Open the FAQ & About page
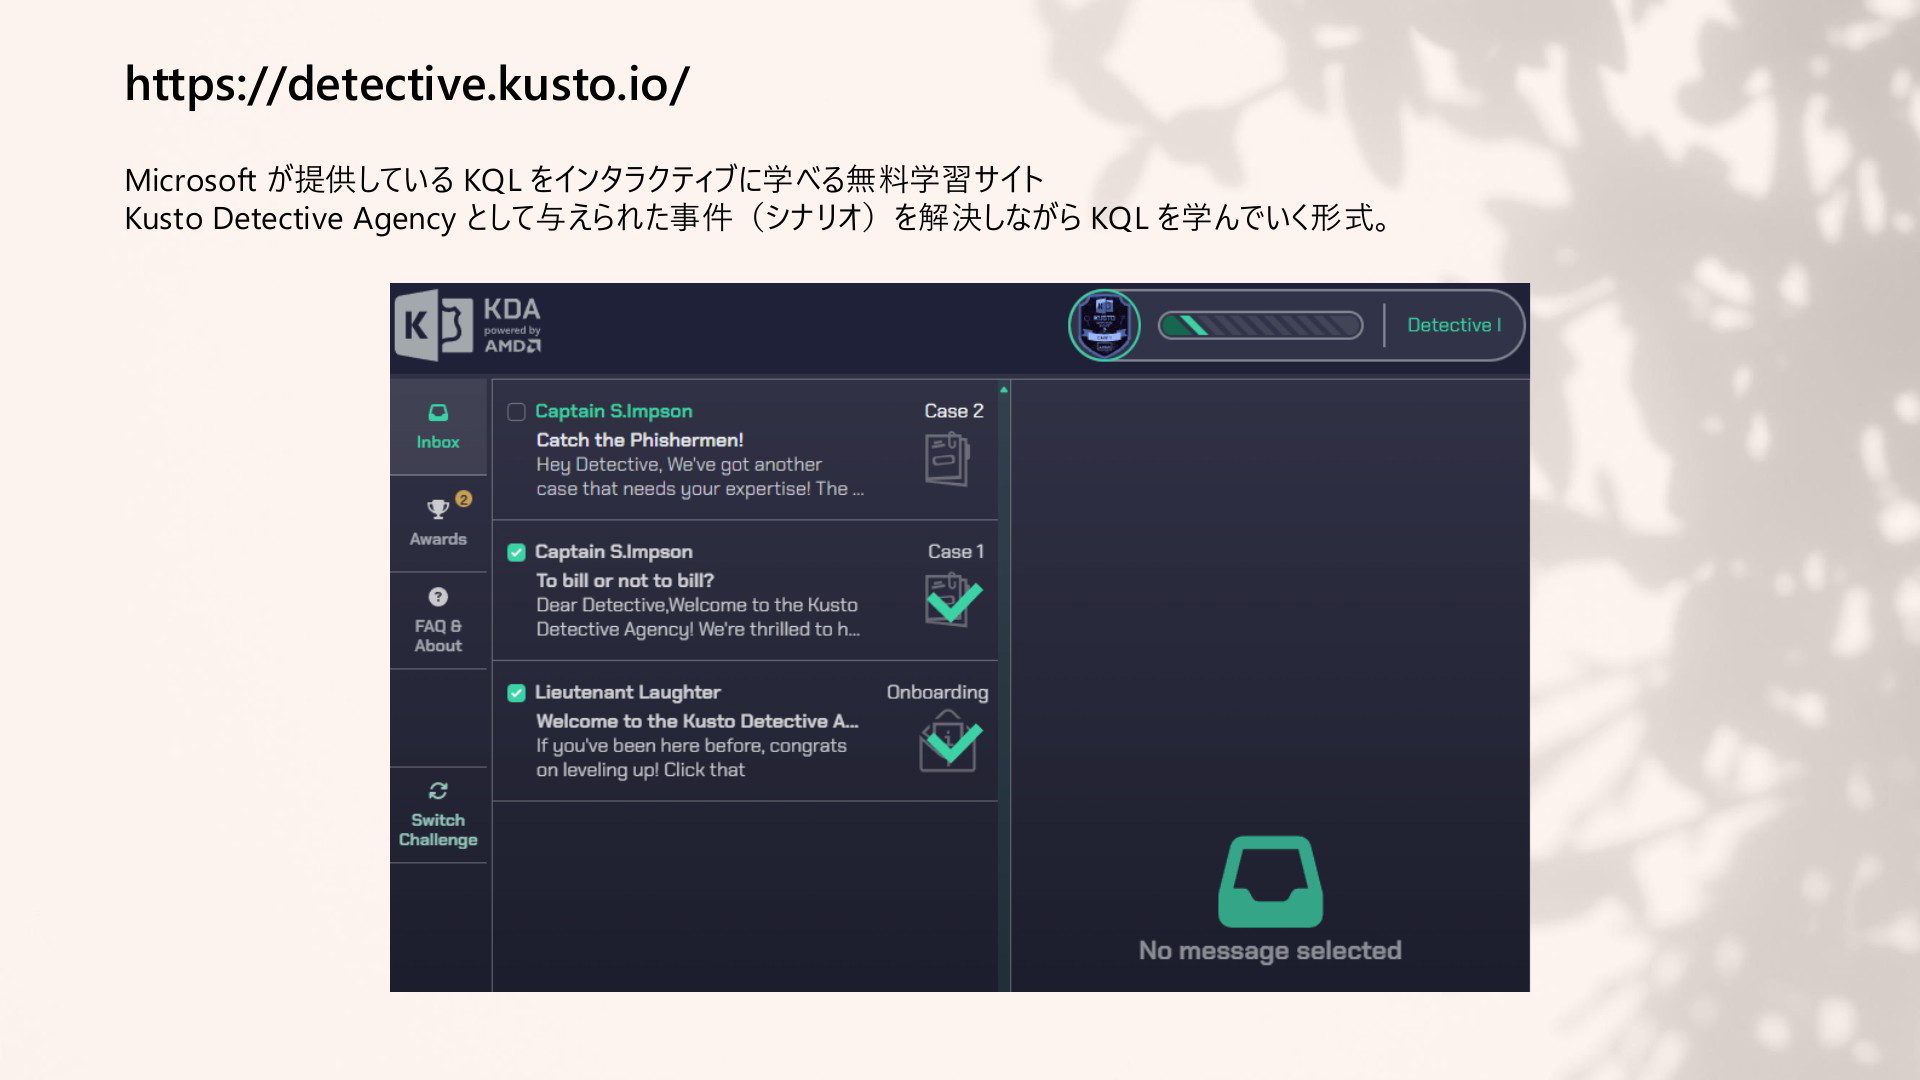 (438, 621)
